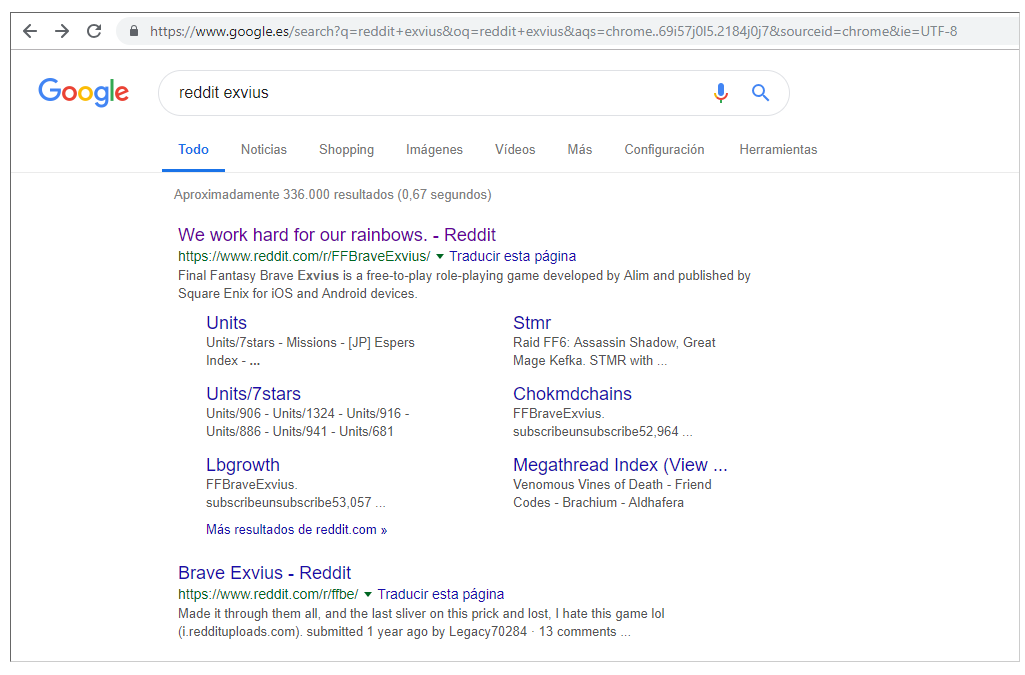Select the Todo tab
1025x675 pixels.
(193, 150)
